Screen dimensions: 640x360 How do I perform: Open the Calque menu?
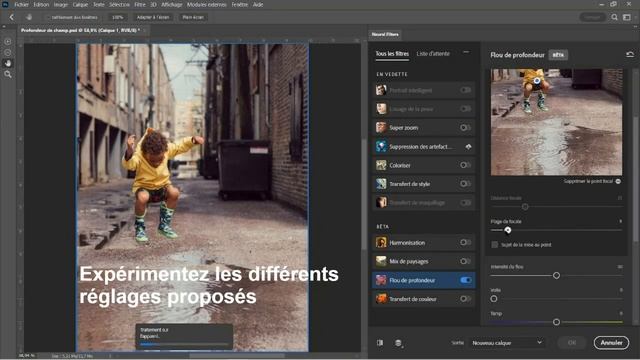point(80,4)
